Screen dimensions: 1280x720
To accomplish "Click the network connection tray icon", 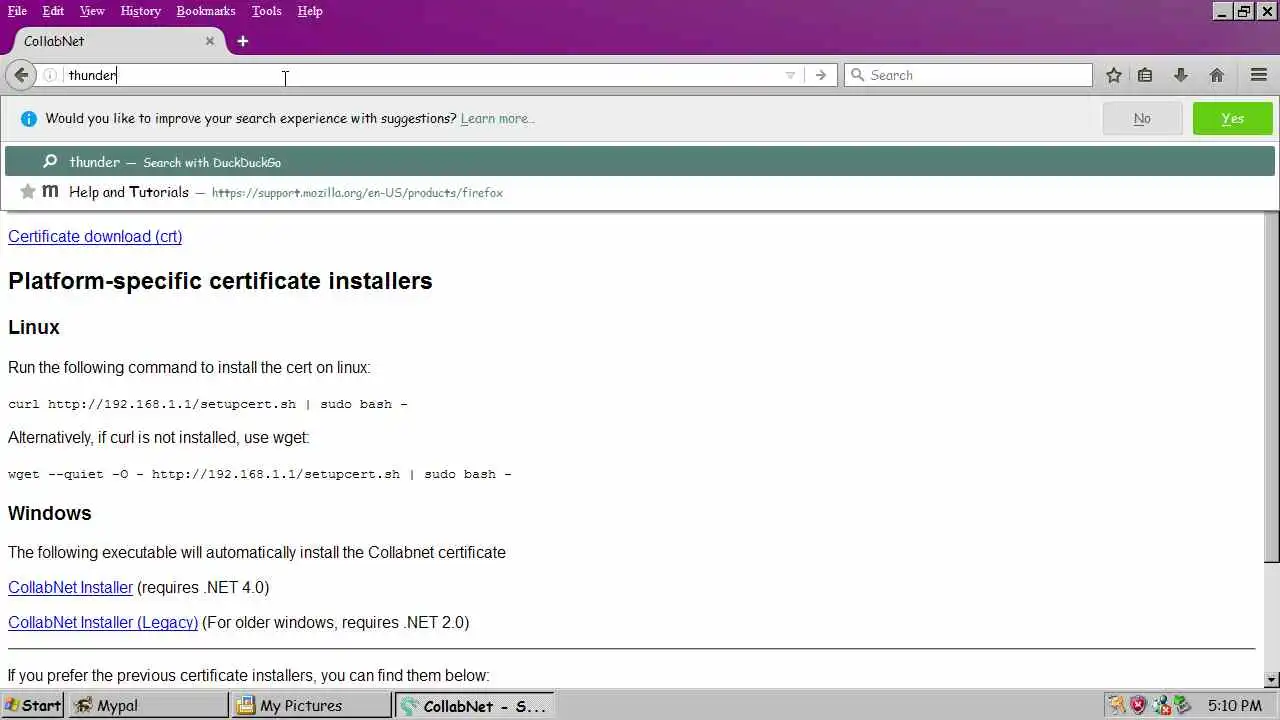I will (1160, 705).
